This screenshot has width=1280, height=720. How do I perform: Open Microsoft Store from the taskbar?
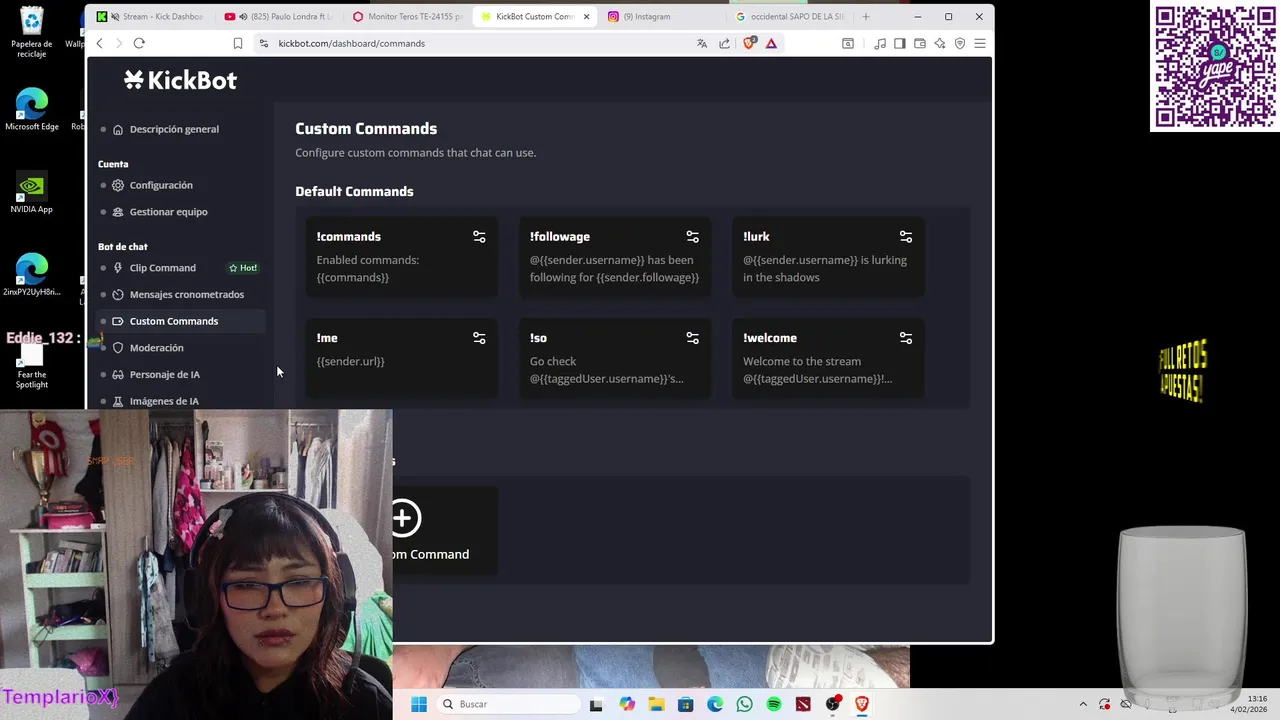[685, 704]
